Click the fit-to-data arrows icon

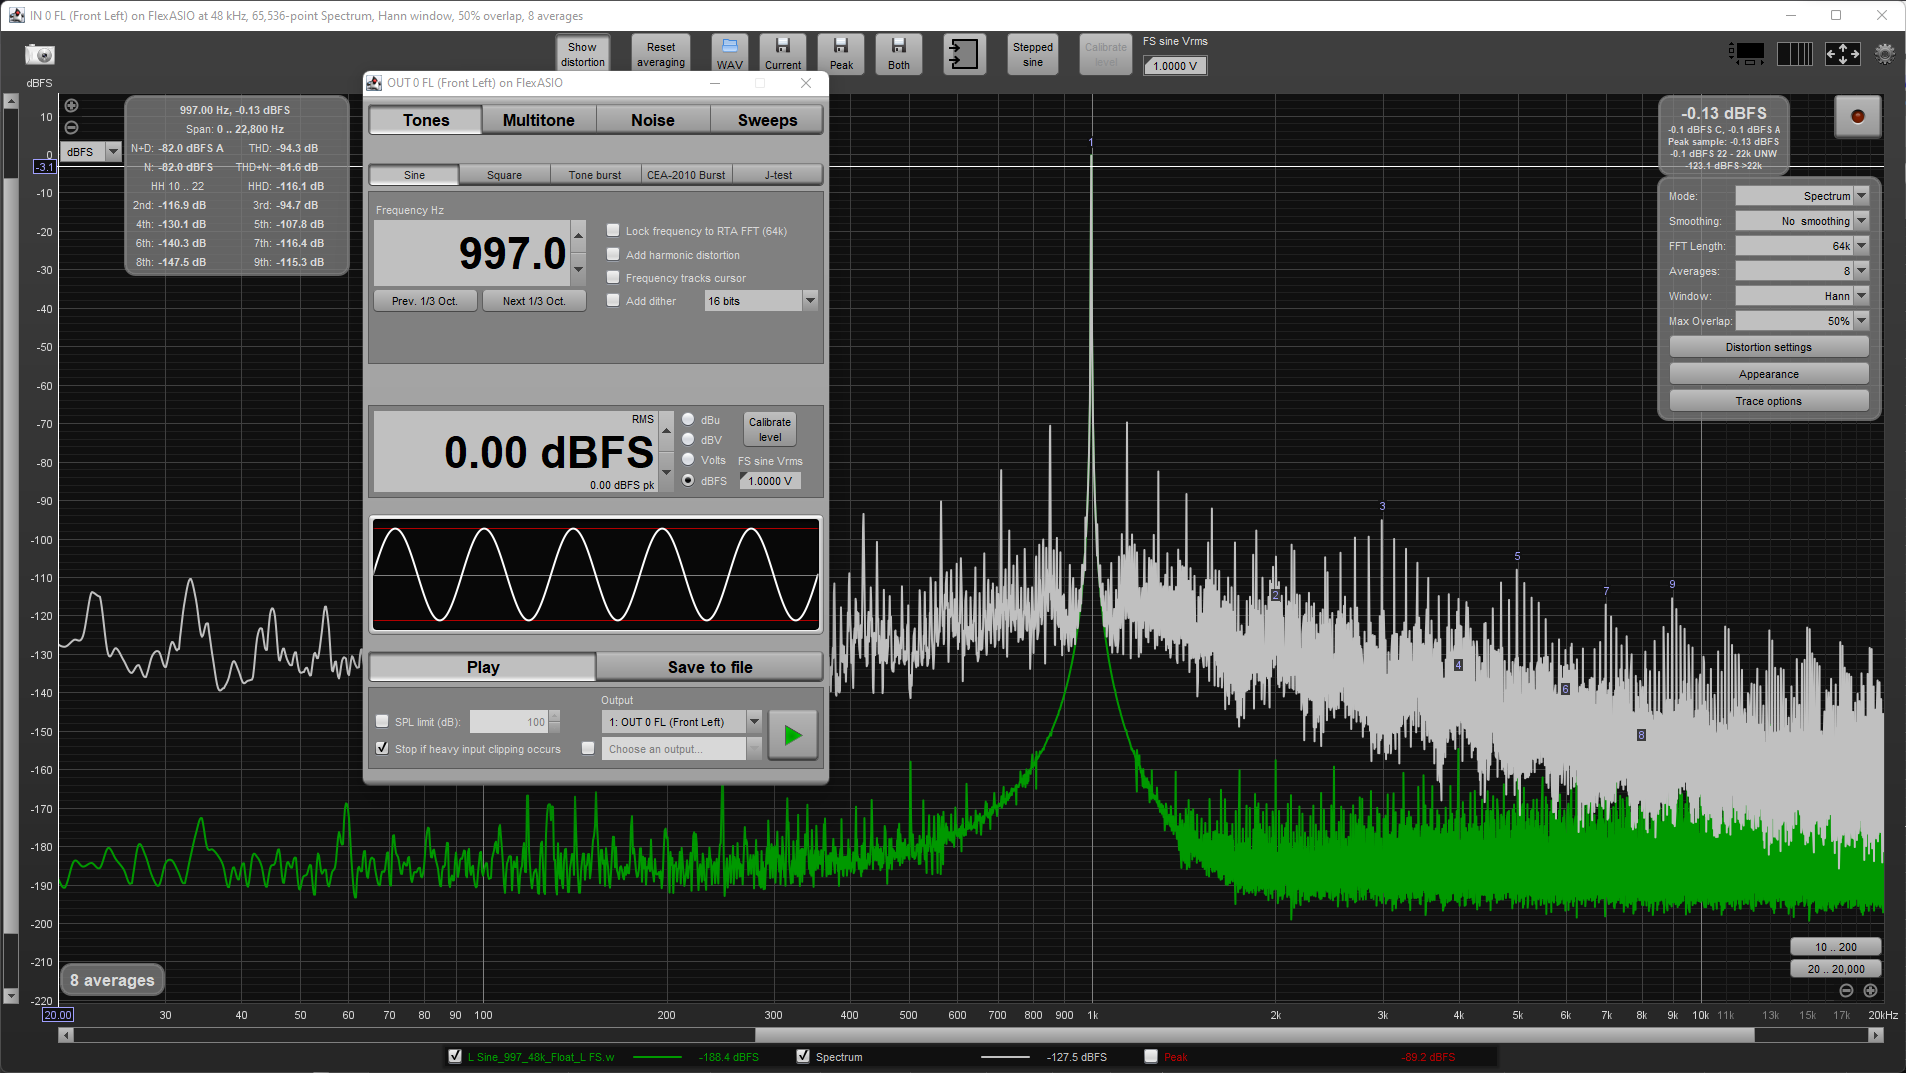pos(1842,54)
